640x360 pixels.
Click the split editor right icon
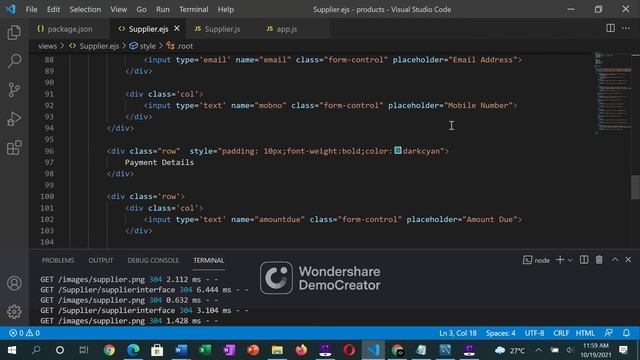[610, 28]
